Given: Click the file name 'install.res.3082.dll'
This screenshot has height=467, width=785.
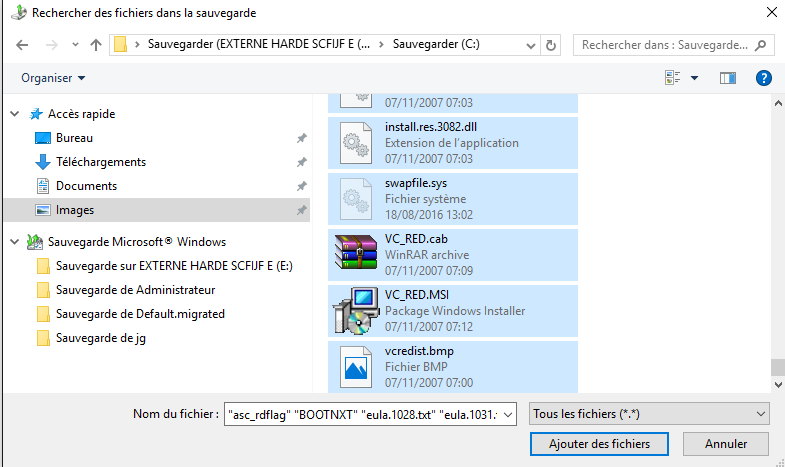Looking at the screenshot, I should coord(431,127).
